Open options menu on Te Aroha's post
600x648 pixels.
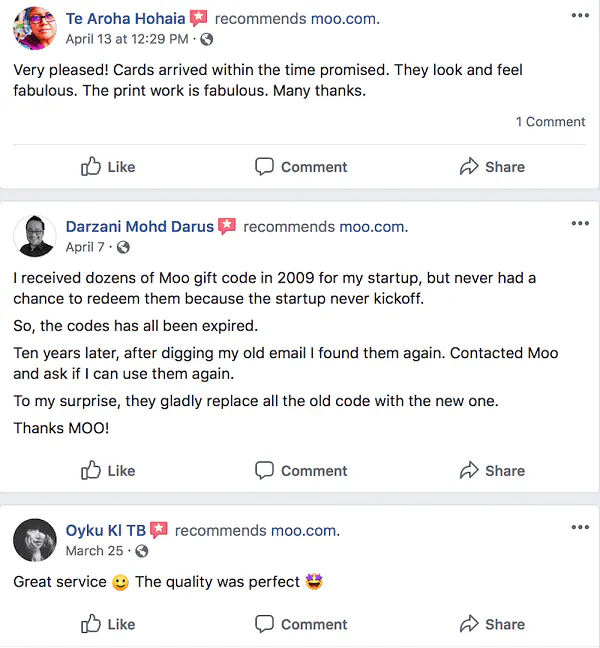(580, 16)
